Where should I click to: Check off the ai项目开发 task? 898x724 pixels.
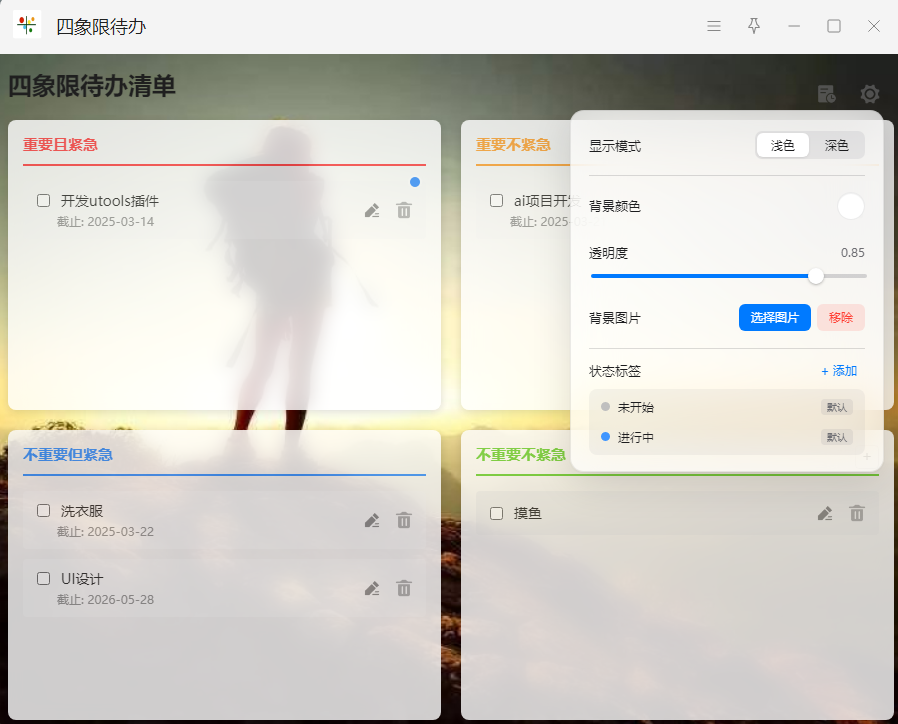tap(497, 200)
